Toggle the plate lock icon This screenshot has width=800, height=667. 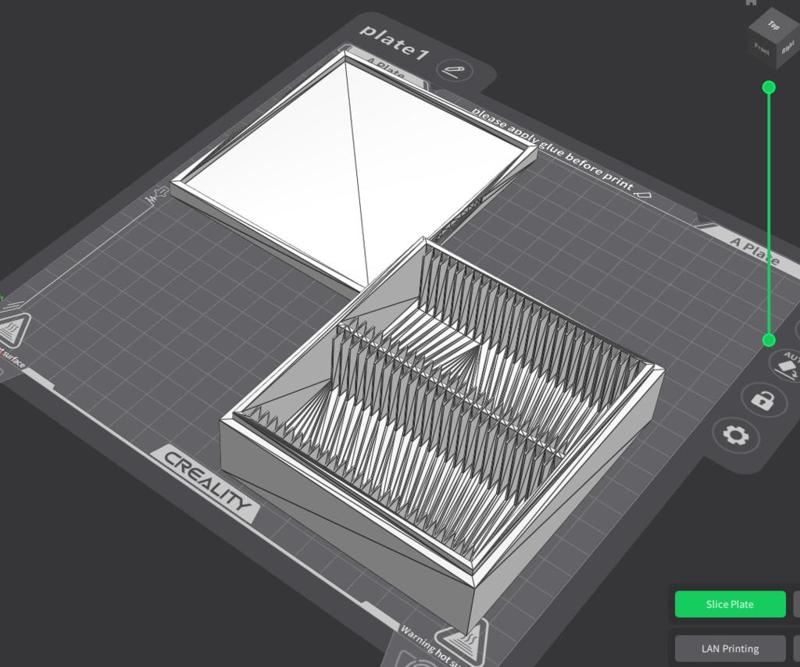pyautogui.click(x=762, y=400)
